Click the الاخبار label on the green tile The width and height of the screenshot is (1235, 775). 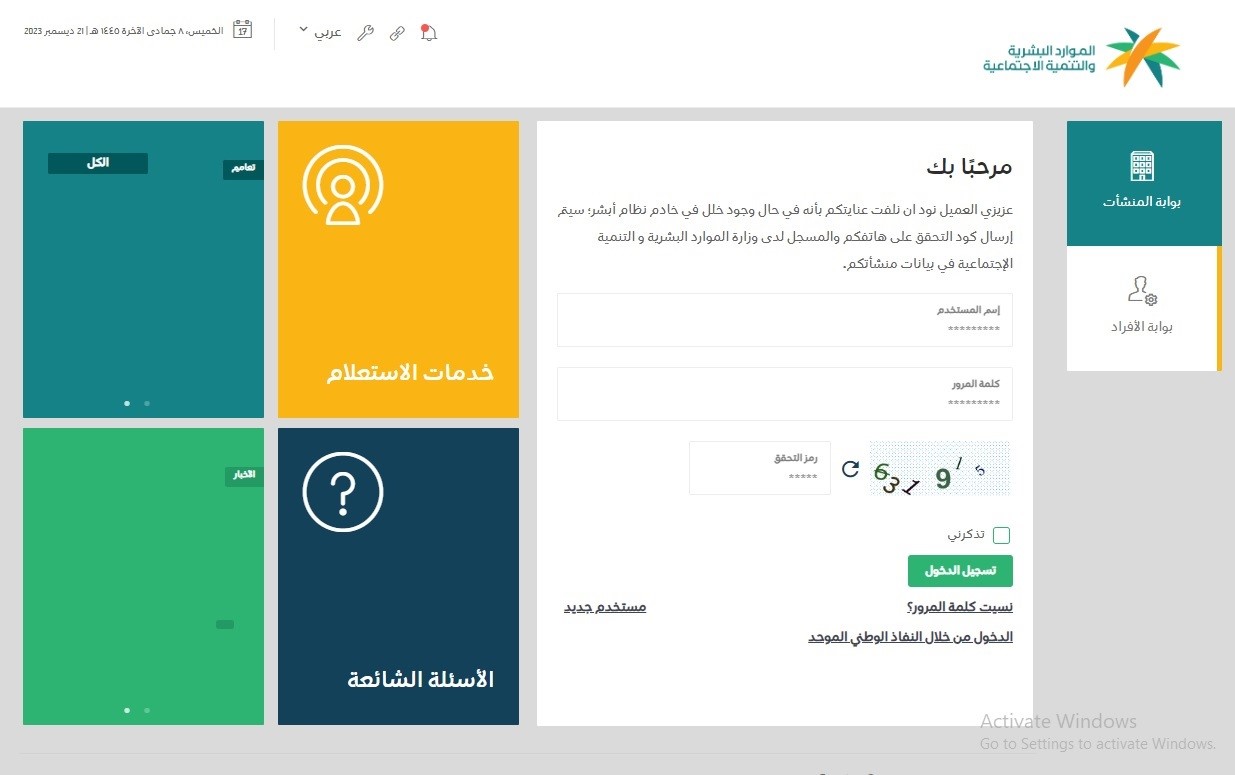tap(244, 475)
